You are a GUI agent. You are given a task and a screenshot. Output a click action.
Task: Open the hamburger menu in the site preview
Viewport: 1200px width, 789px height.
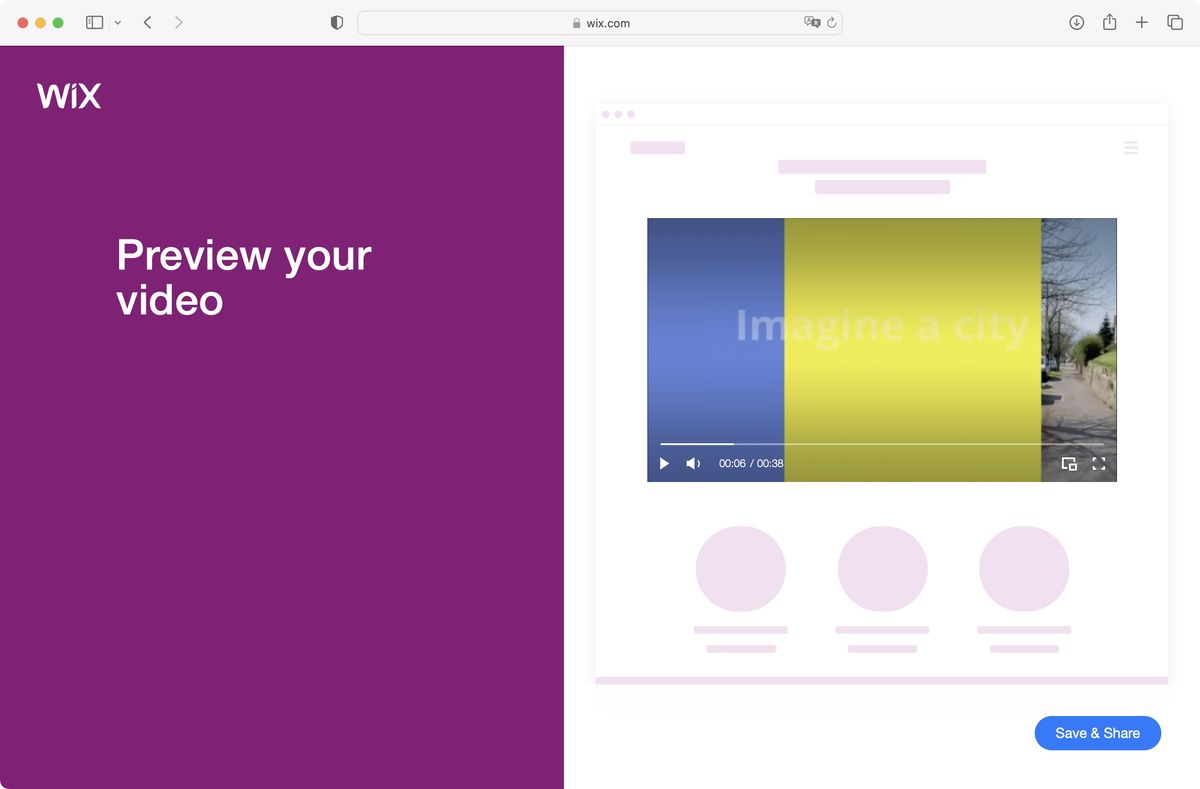click(x=1131, y=147)
